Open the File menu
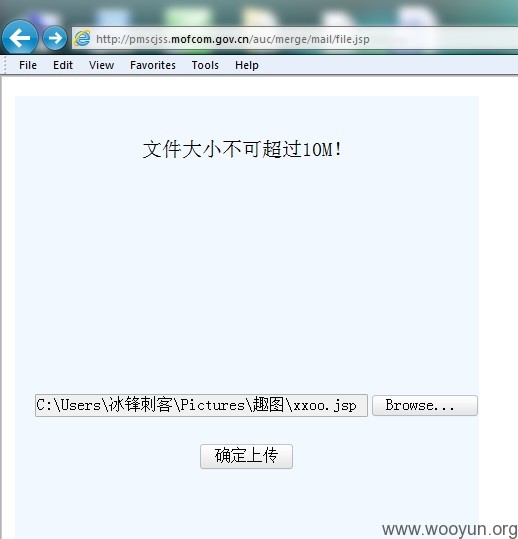The image size is (518, 539). pos(28,65)
